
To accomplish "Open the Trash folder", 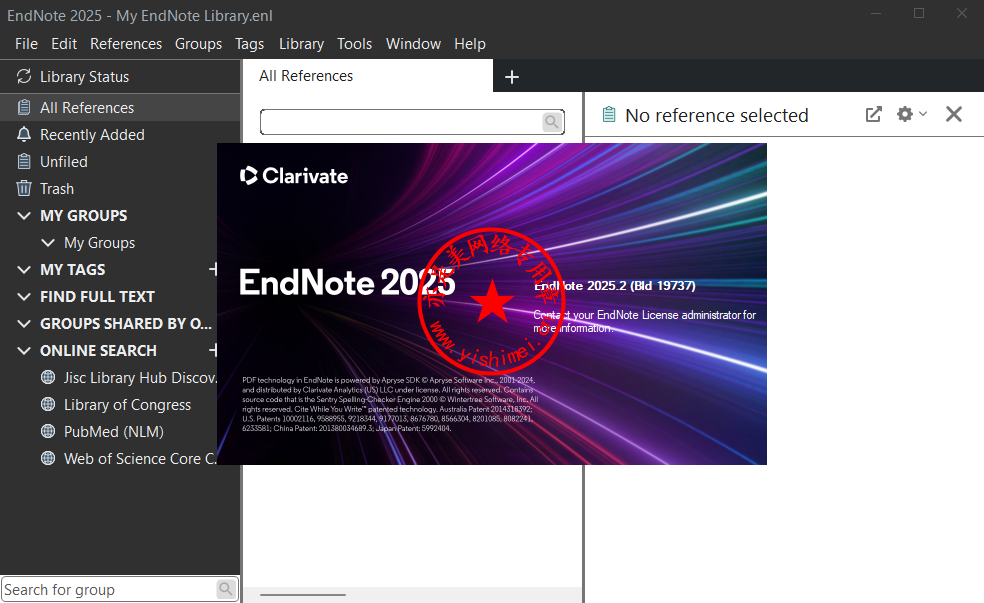I will coord(56,189).
